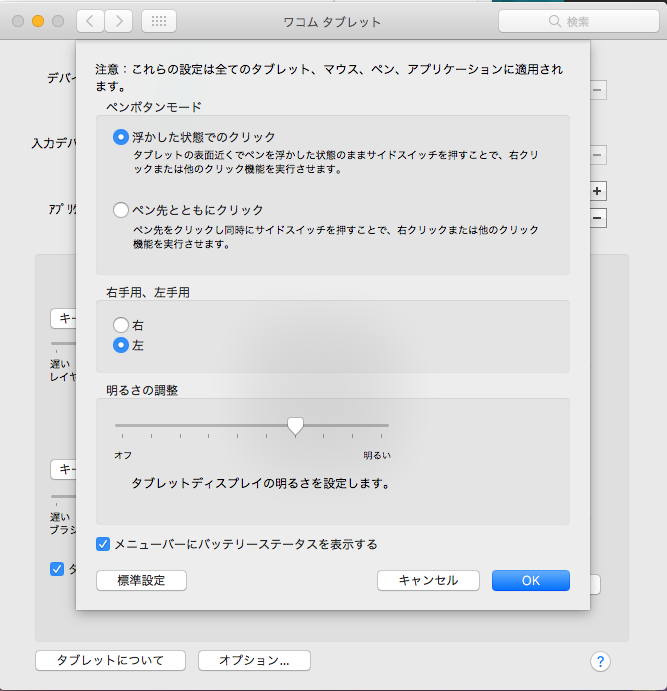Click the オプション... button

[x=254, y=661]
